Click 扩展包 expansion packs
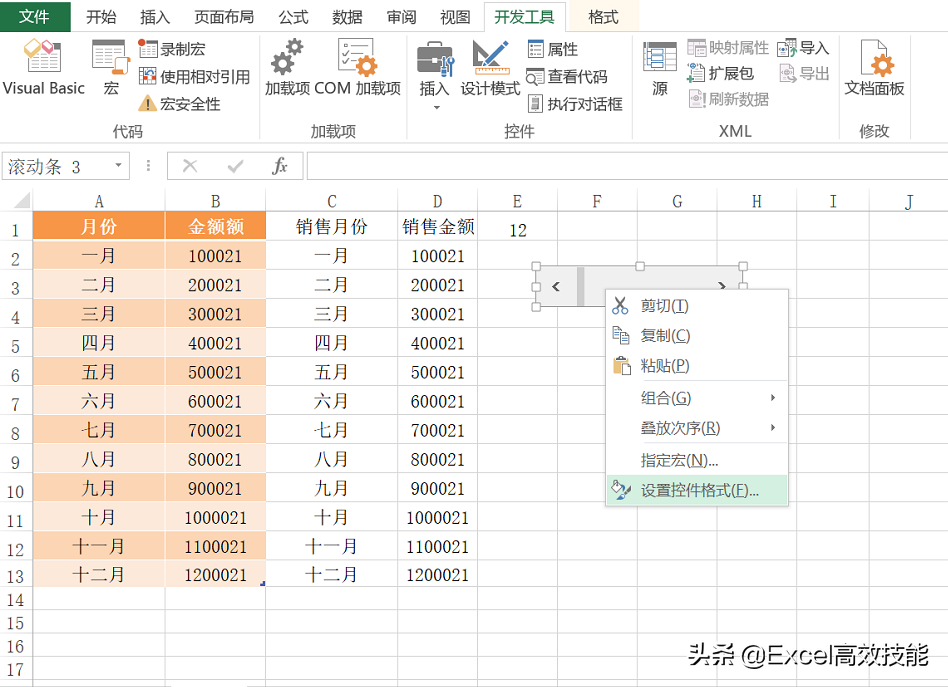Image resolution: width=948 pixels, height=687 pixels. tap(721, 73)
